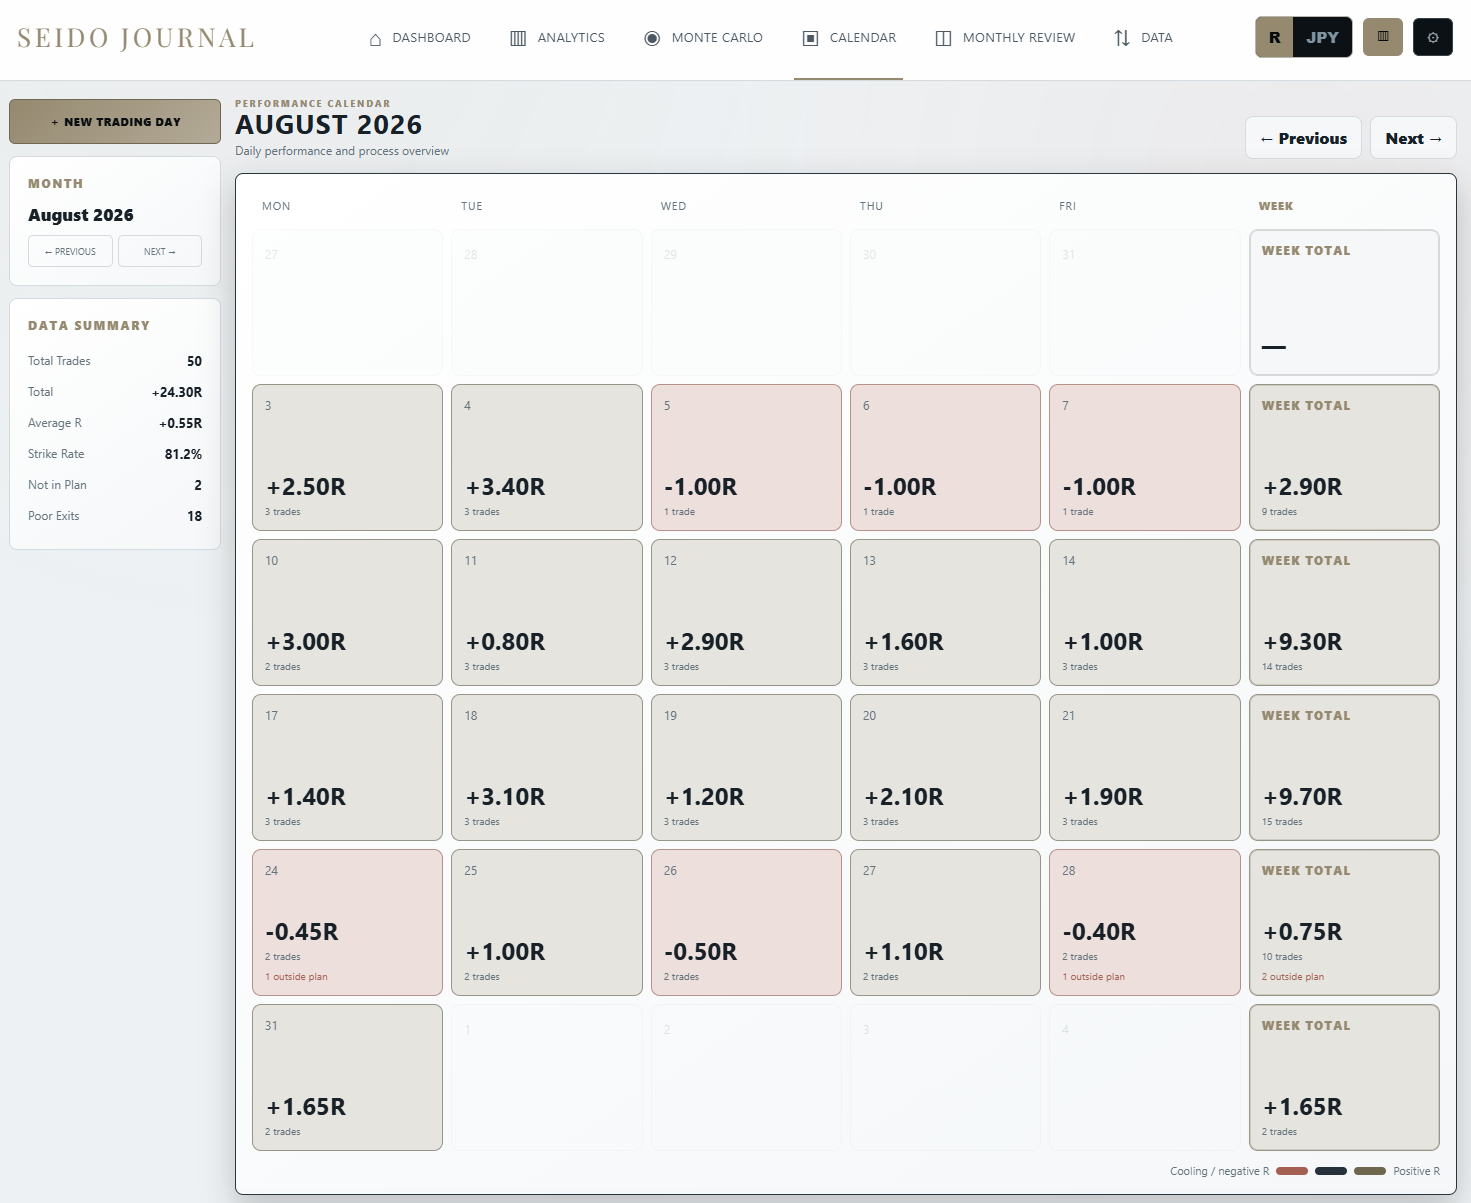Open August 6 day card
The width and height of the screenshot is (1471, 1203).
(945, 457)
